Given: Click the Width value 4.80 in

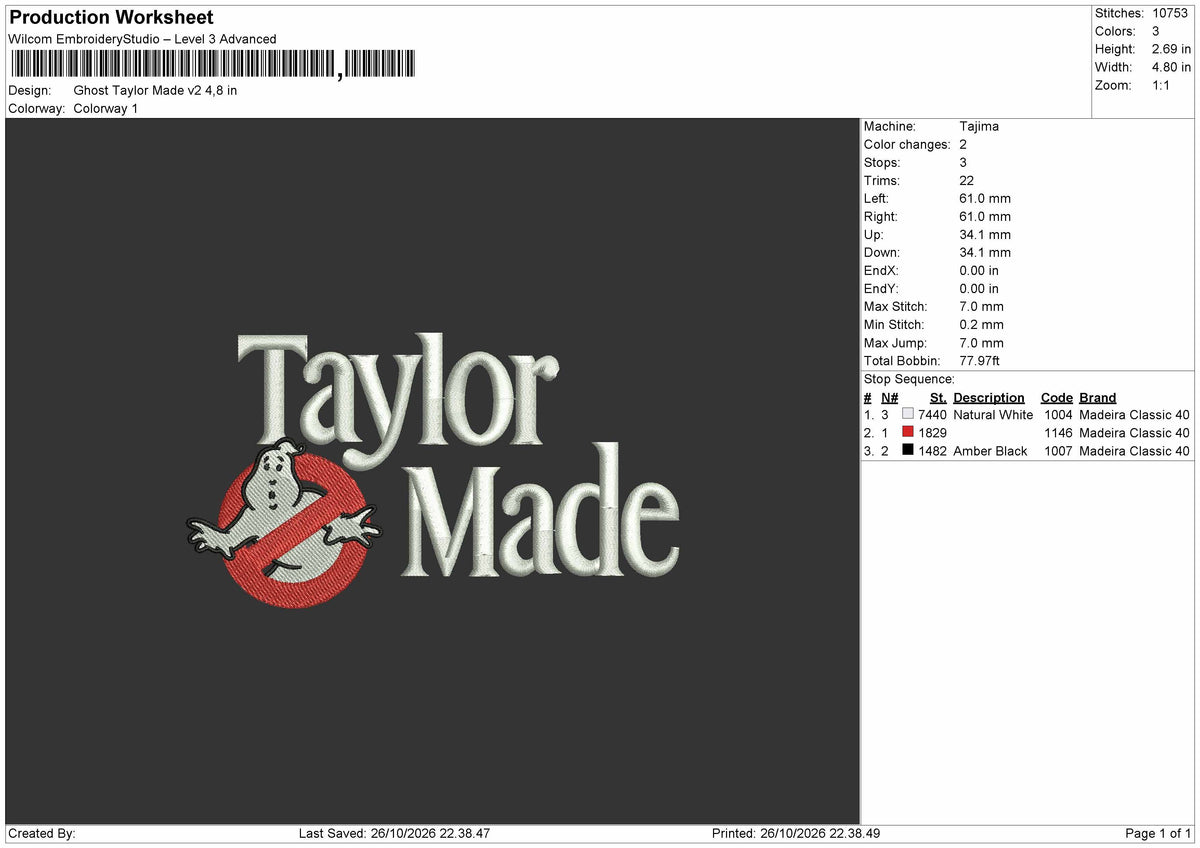Looking at the screenshot, I should point(1171,68).
